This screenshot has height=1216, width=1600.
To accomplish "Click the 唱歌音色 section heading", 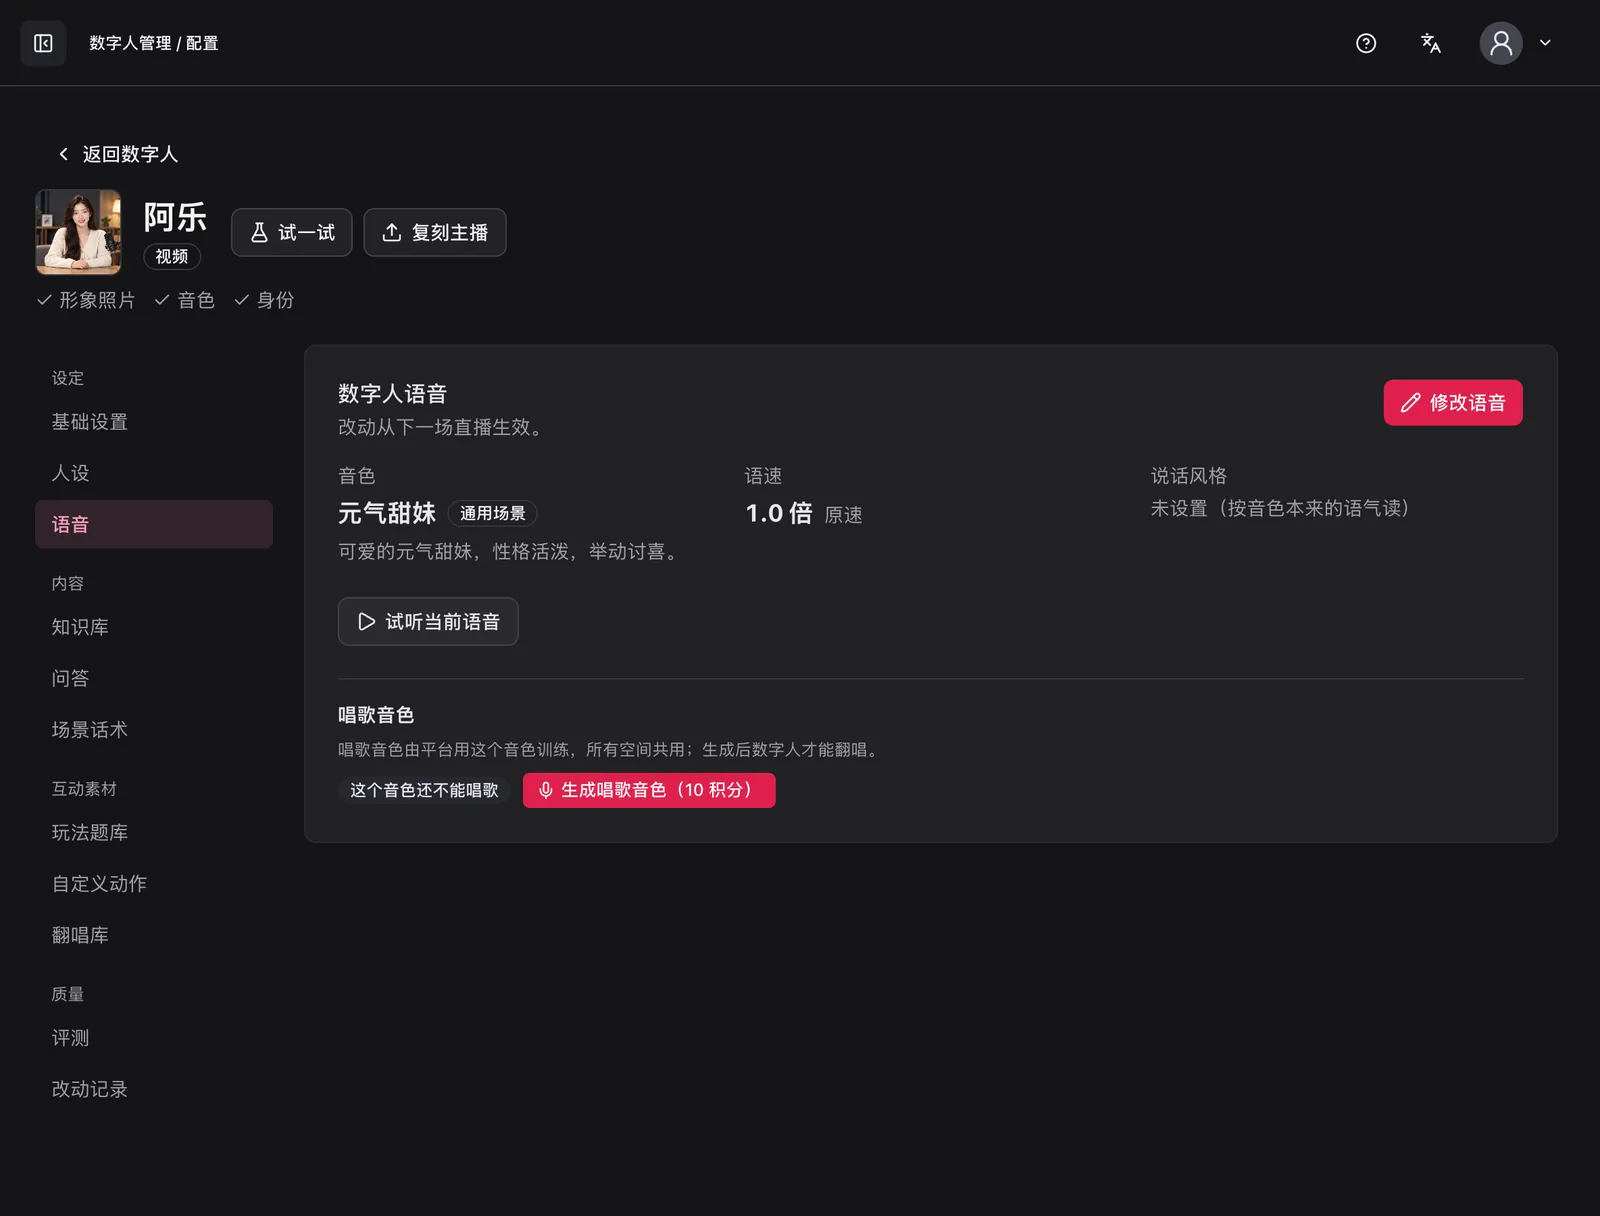I will [376, 715].
